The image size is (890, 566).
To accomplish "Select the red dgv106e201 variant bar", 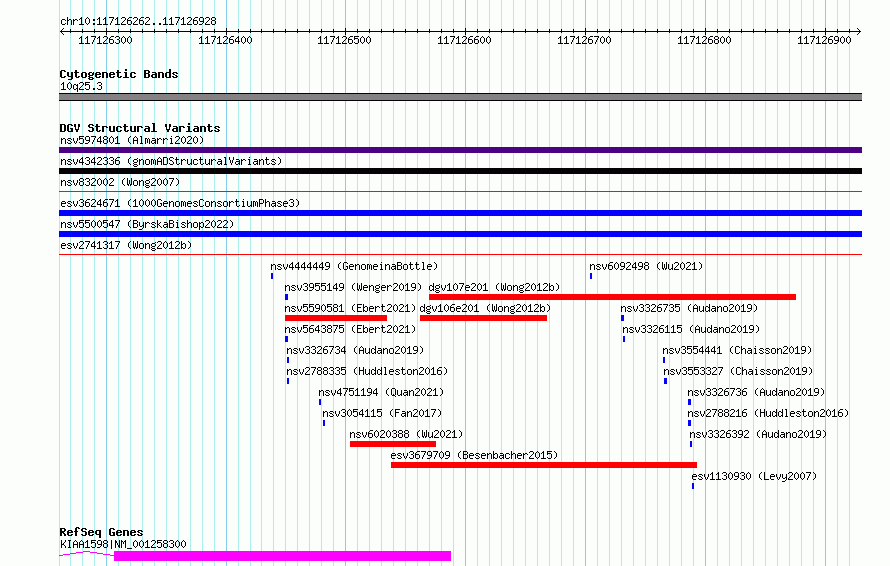I will click(484, 318).
